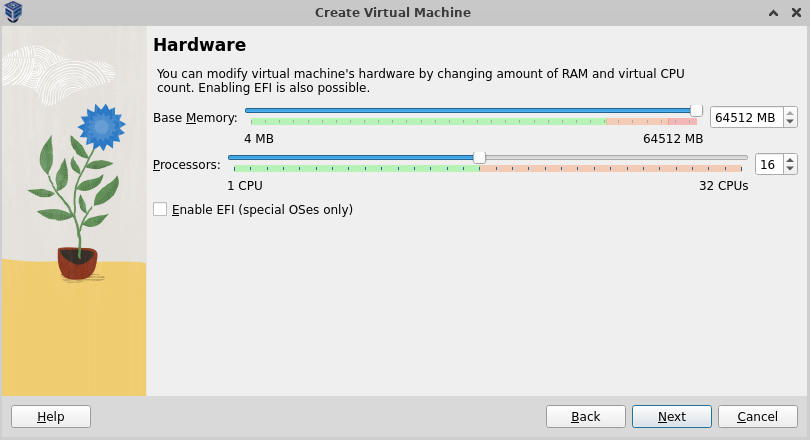Open Help for this wizard
Viewport: 810px width, 440px height.
point(50,416)
